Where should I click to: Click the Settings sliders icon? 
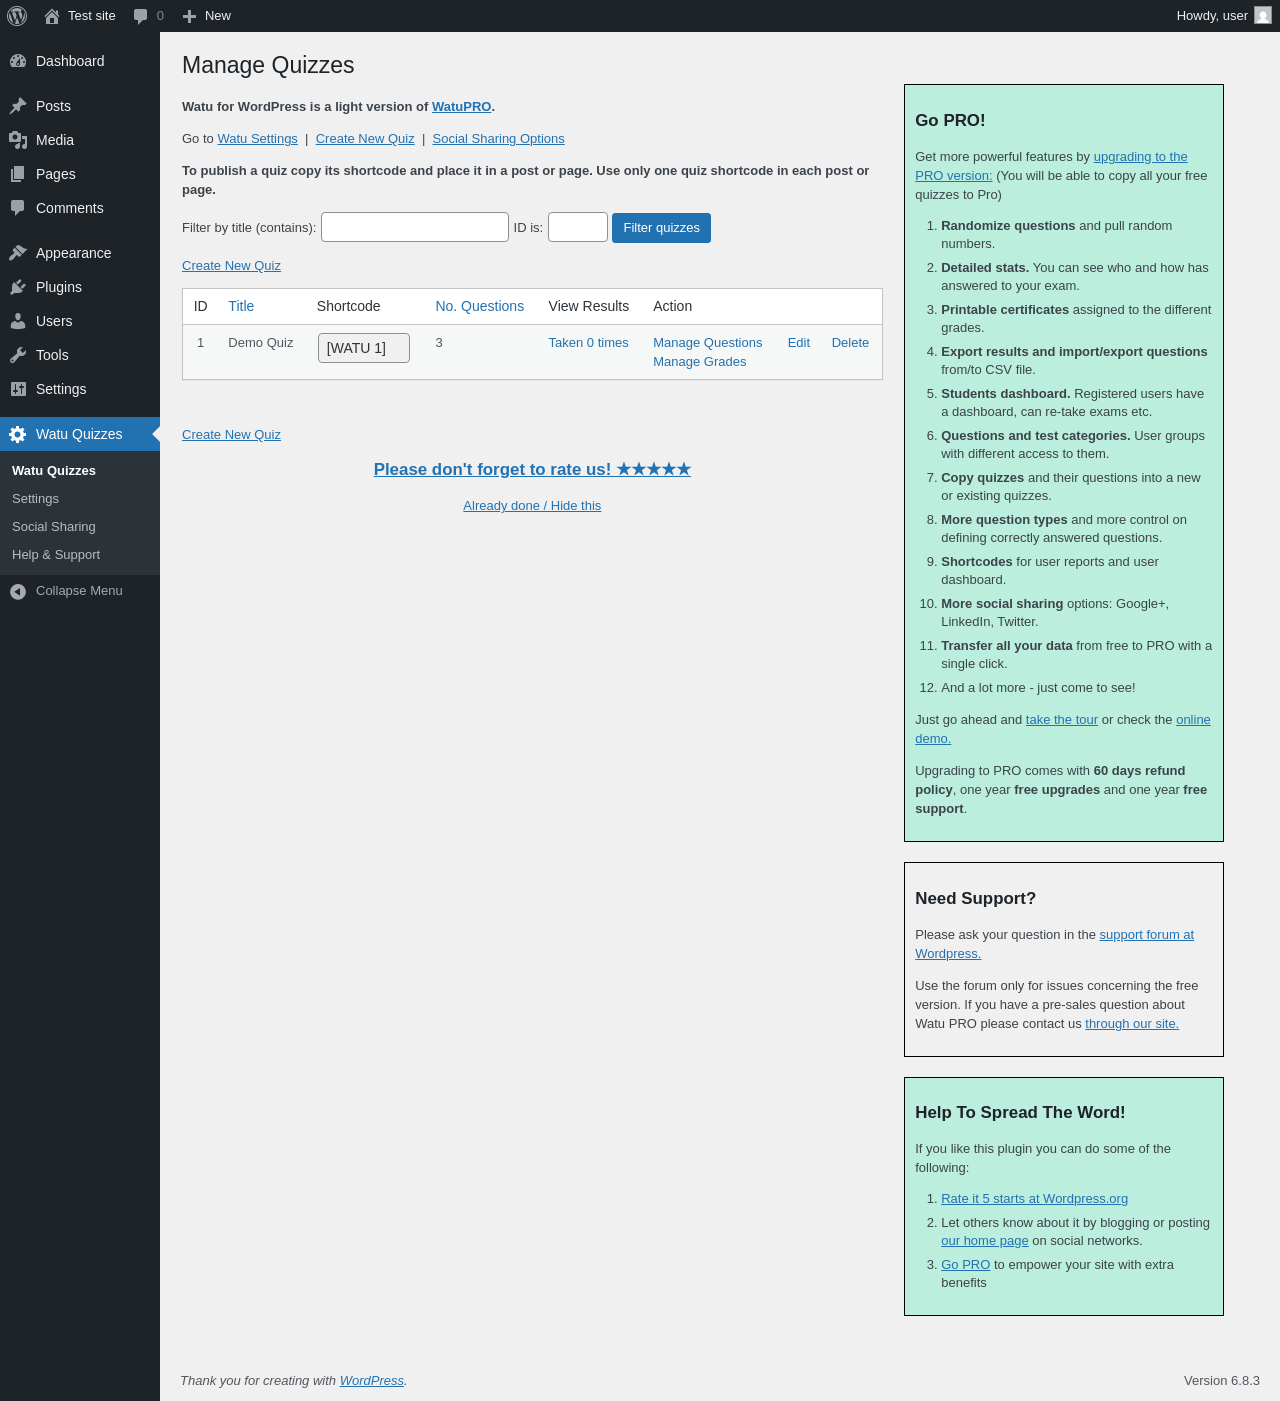pos(18,389)
